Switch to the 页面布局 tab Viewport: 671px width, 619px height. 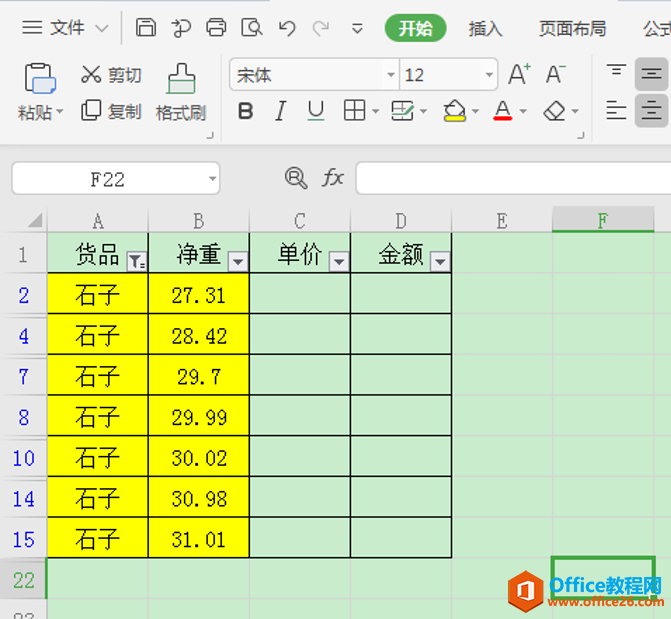[573, 29]
